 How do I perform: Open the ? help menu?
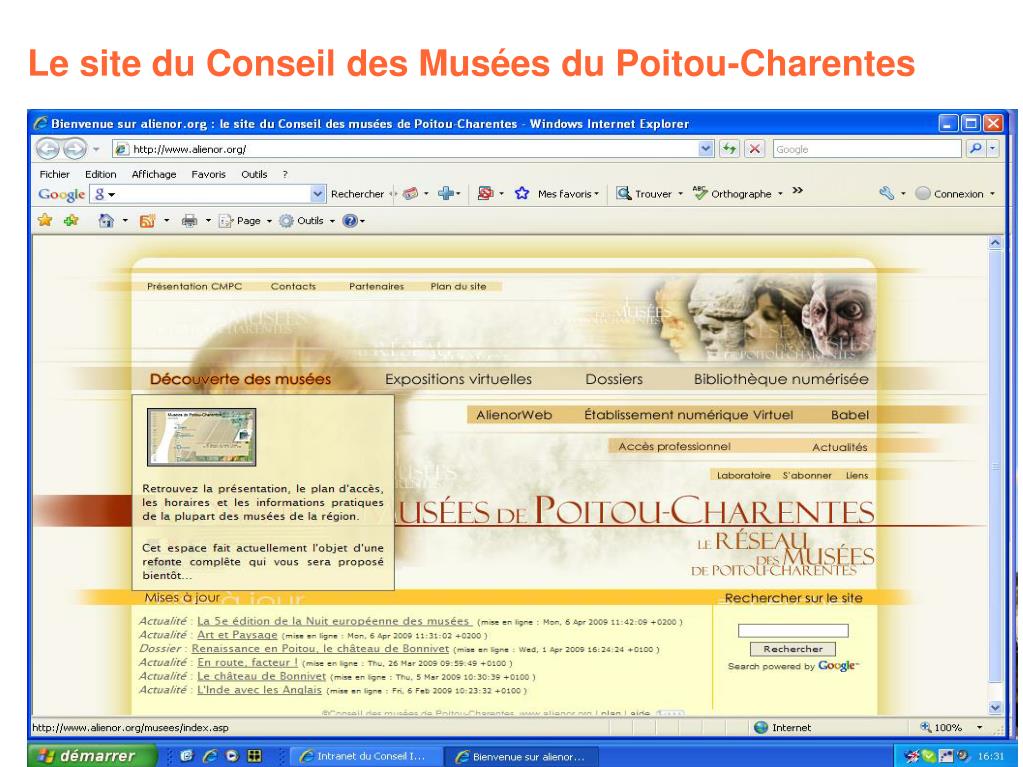pos(285,174)
